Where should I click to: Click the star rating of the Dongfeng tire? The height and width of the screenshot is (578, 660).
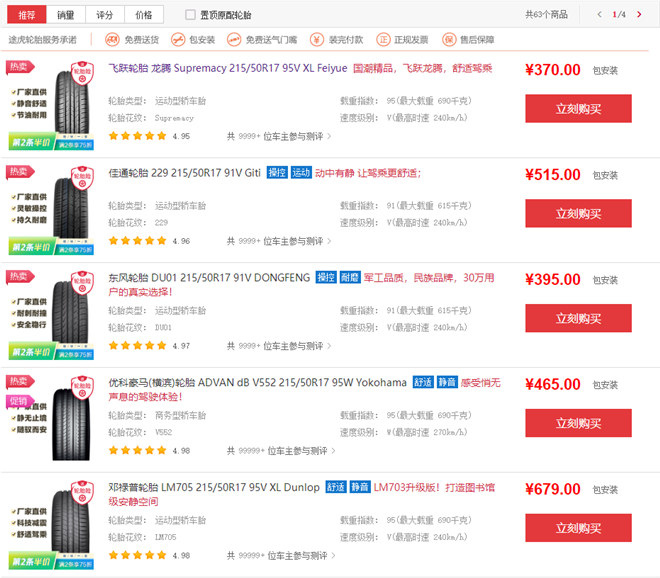[138, 345]
